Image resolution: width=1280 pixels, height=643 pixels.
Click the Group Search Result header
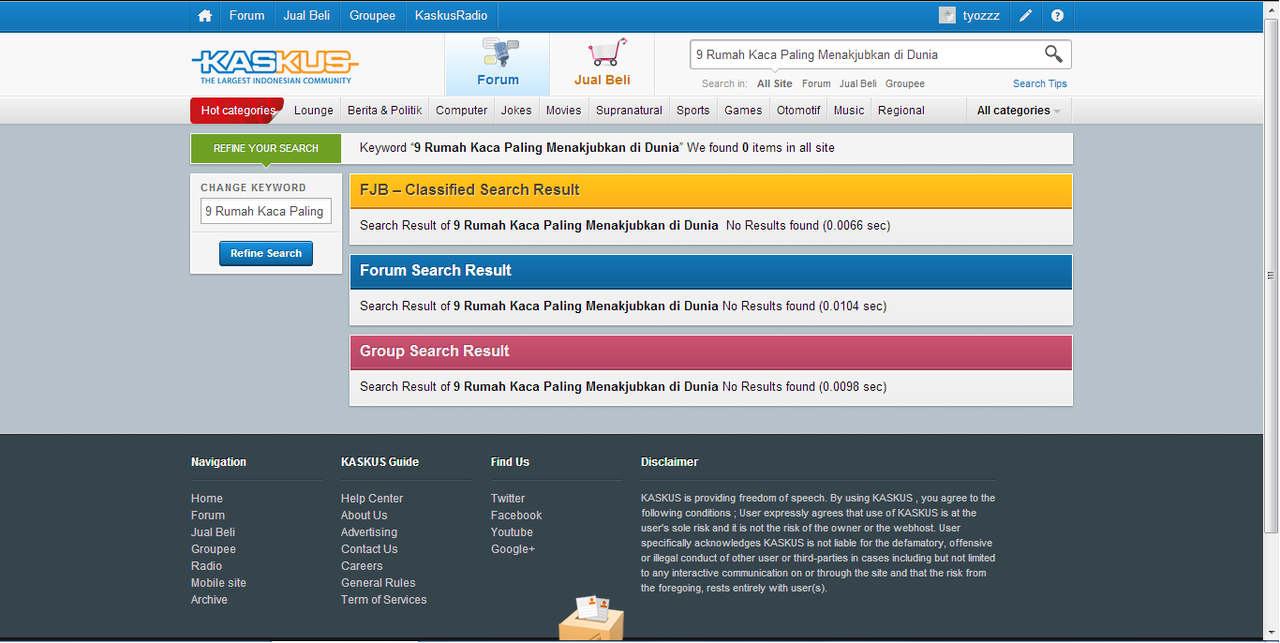point(711,352)
